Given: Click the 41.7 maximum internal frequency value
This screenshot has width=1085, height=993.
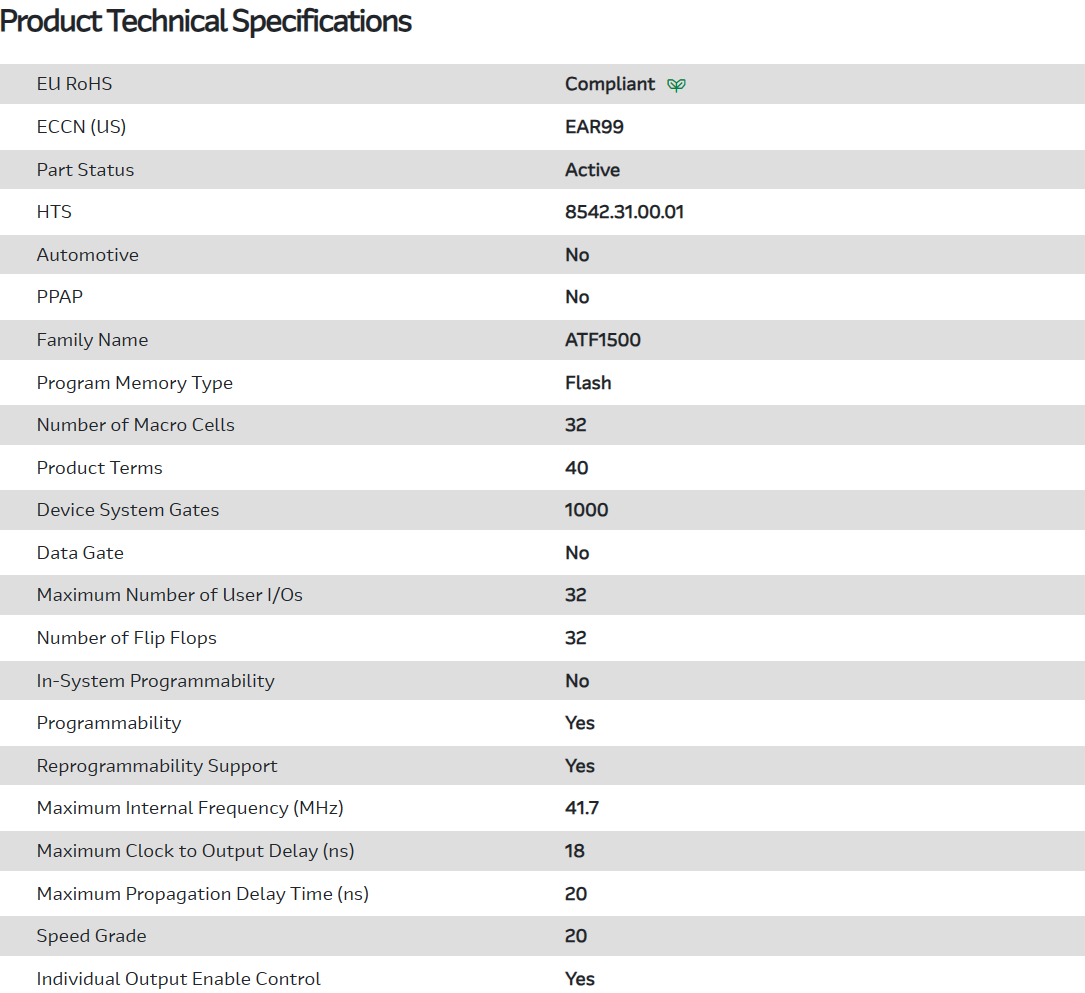Looking at the screenshot, I should 581,808.
